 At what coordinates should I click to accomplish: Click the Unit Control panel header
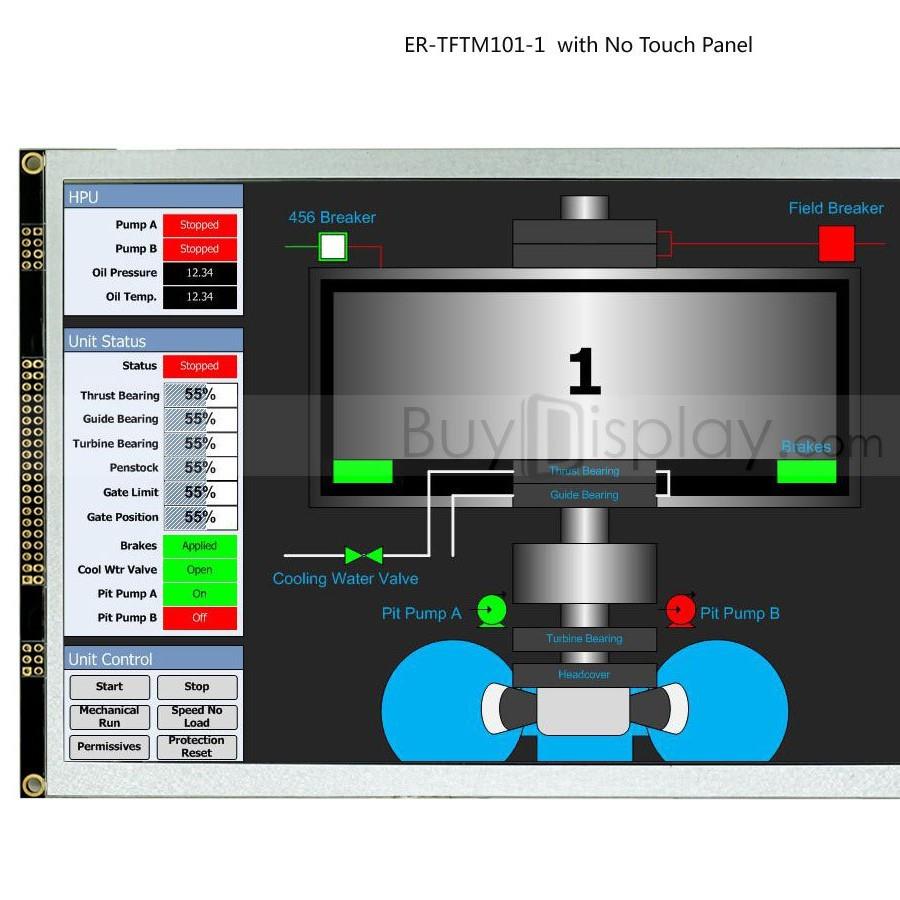(x=153, y=658)
